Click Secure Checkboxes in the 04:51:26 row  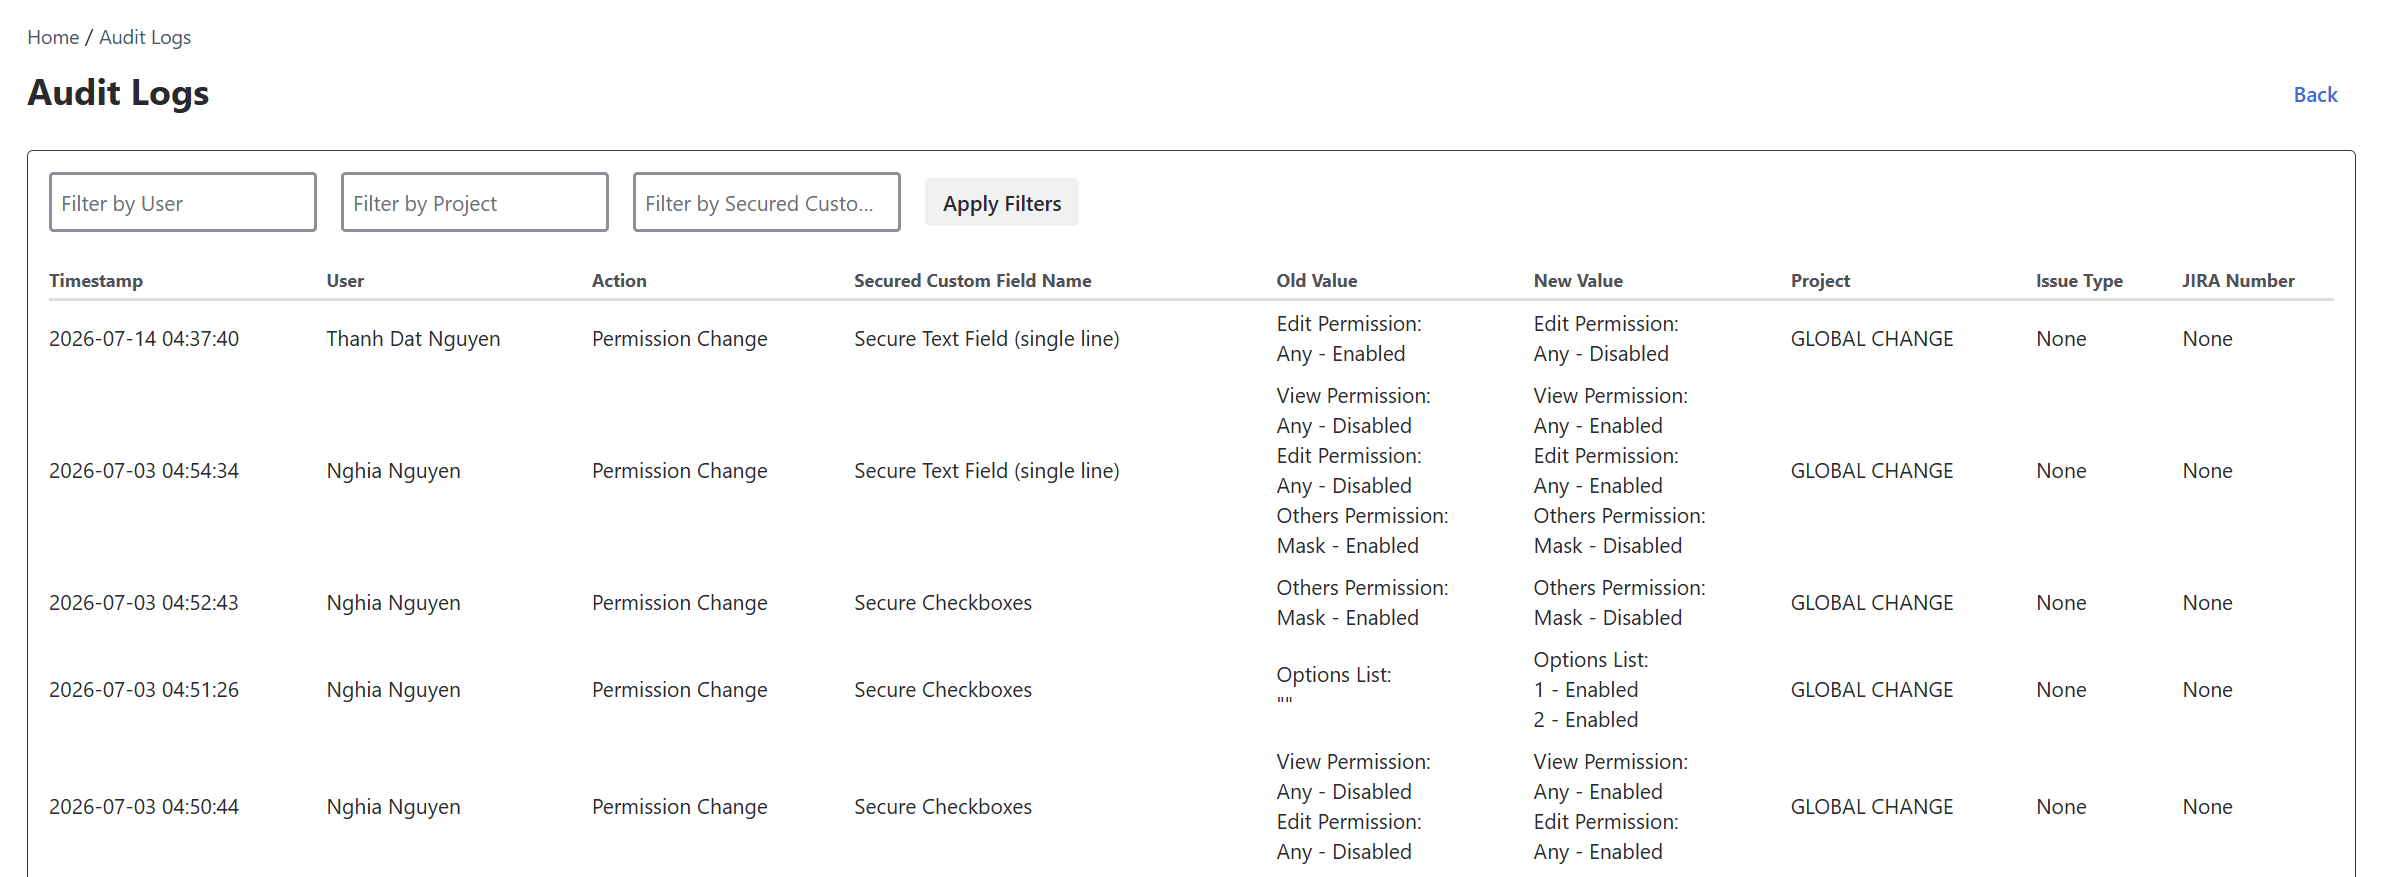pyautogui.click(x=943, y=690)
